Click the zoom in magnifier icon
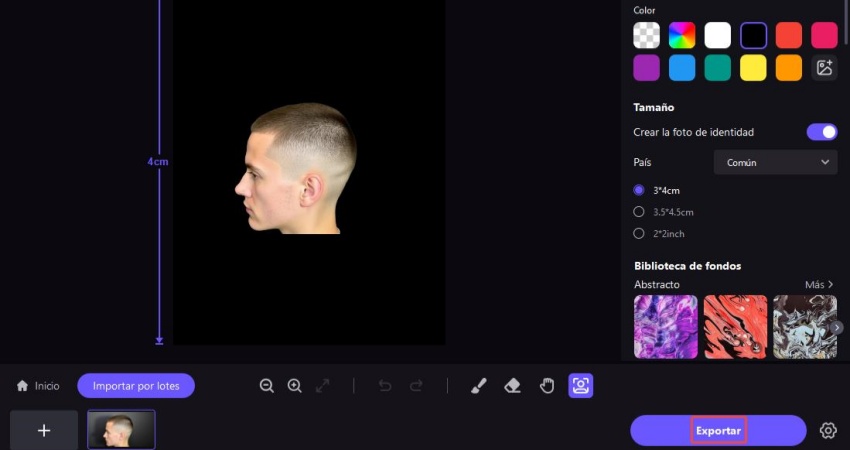The image size is (850, 450). pos(295,386)
